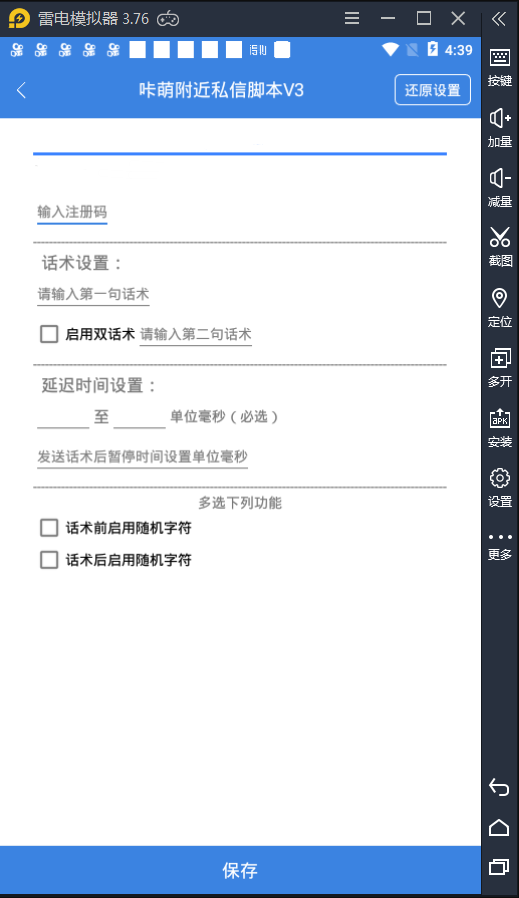Open the 定位 location tool

pos(500,308)
